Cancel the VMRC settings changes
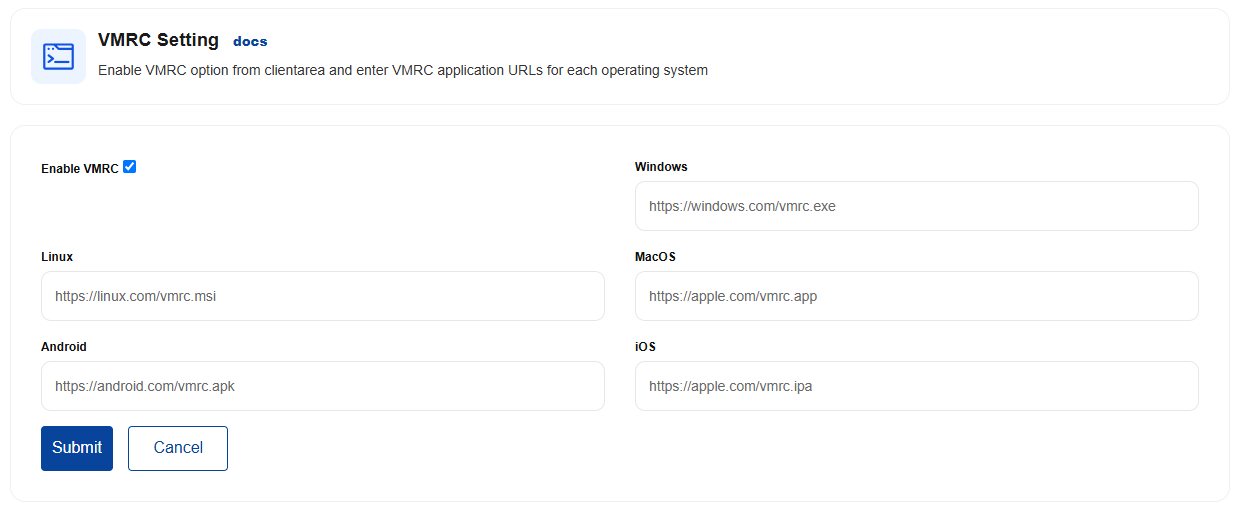 [178, 448]
